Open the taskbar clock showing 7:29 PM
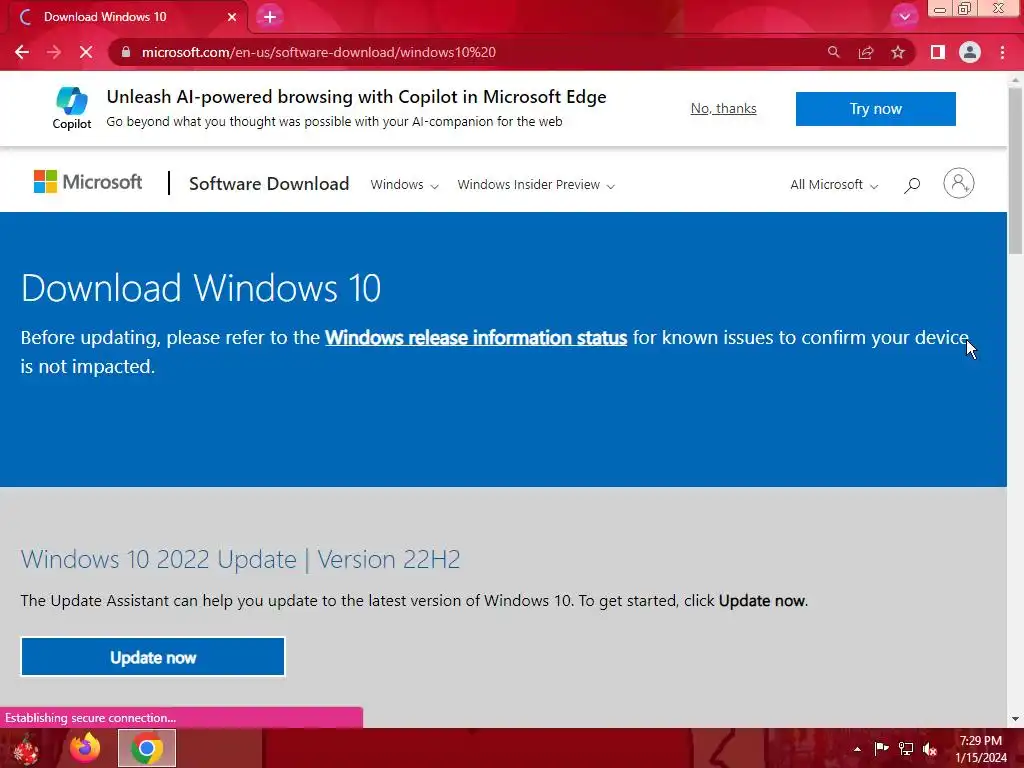The image size is (1024, 768). click(980, 749)
